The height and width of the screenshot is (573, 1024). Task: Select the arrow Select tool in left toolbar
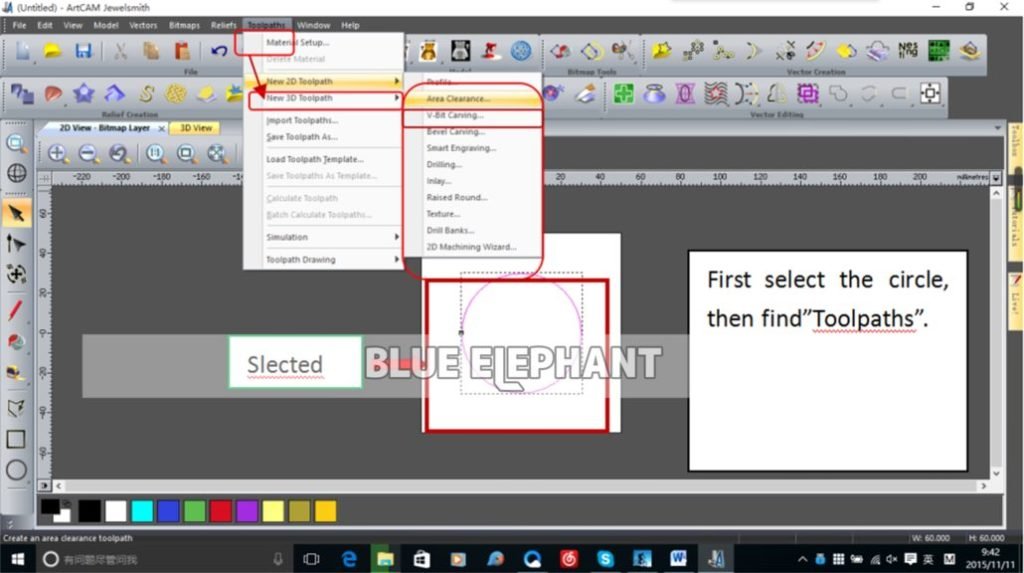[16, 213]
